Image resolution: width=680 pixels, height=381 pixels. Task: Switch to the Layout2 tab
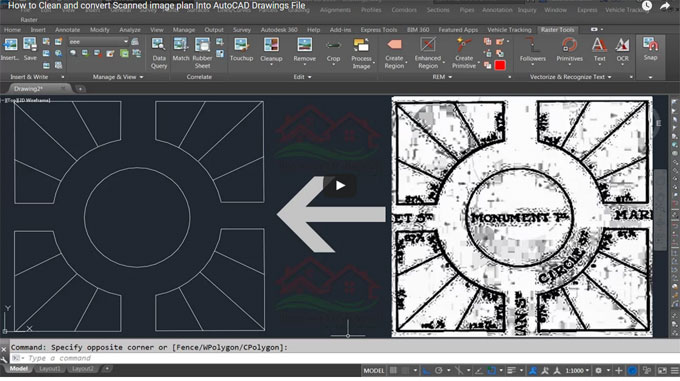pos(82,368)
